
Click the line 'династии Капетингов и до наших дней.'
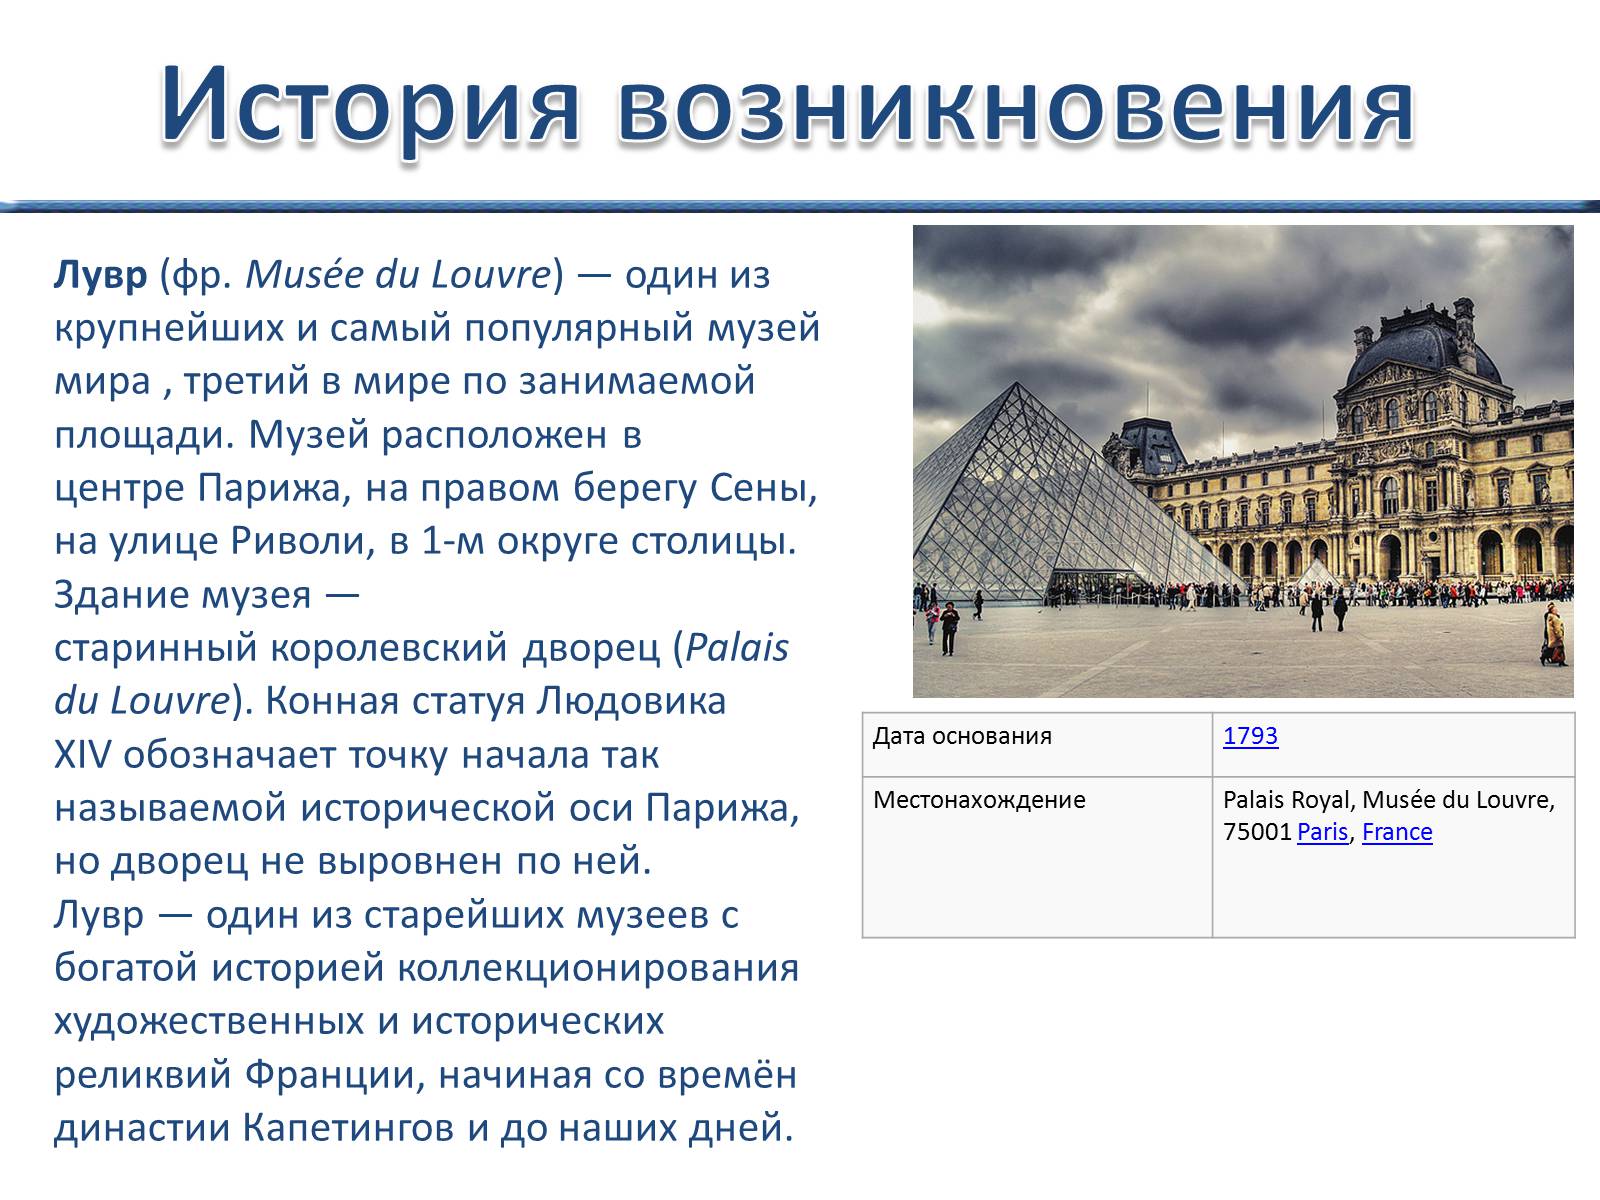424,1128
